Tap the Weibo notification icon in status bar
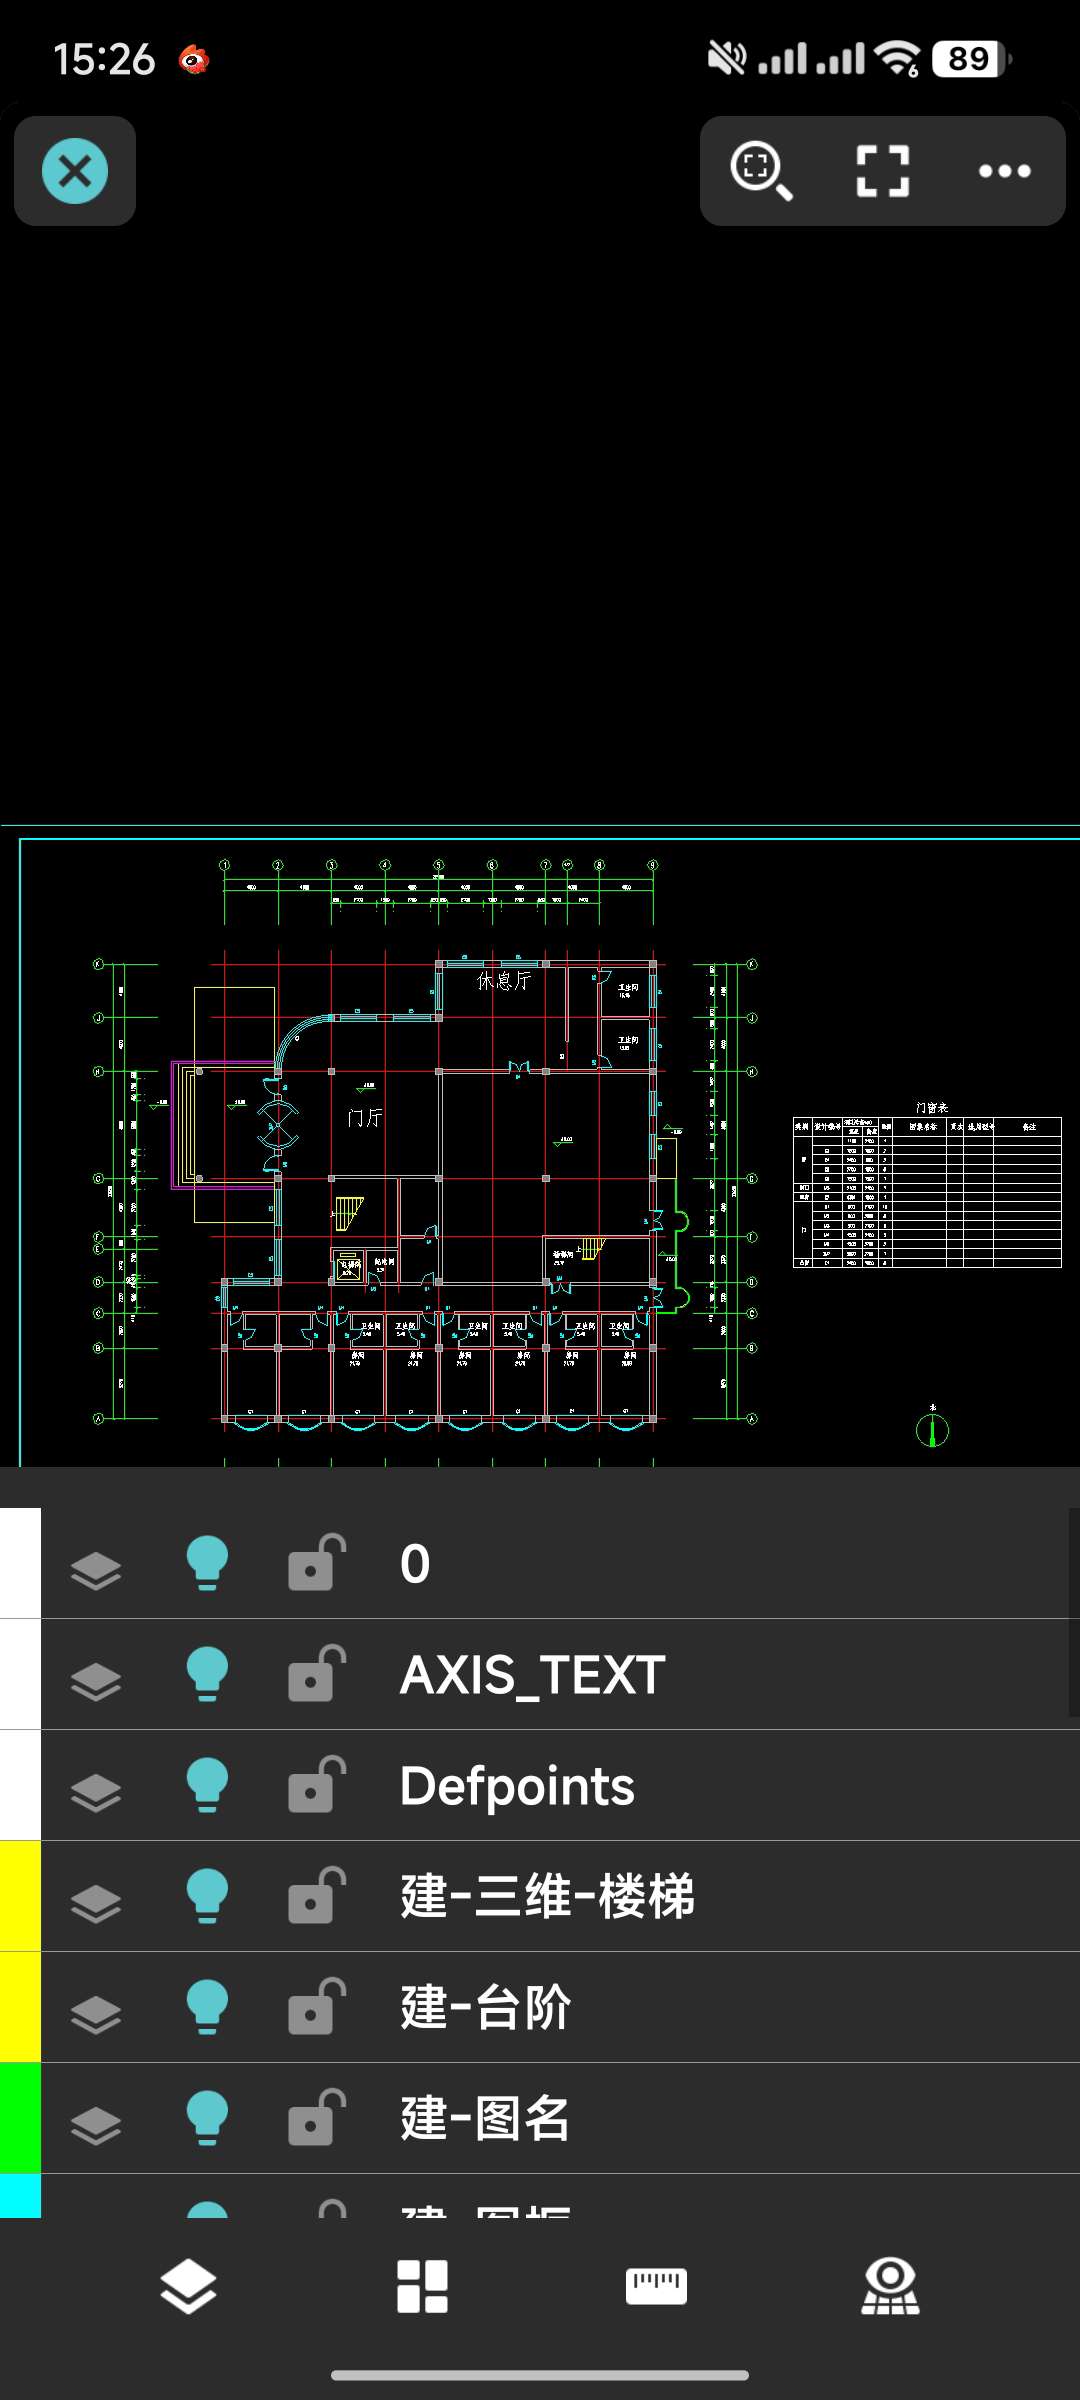 tap(194, 60)
